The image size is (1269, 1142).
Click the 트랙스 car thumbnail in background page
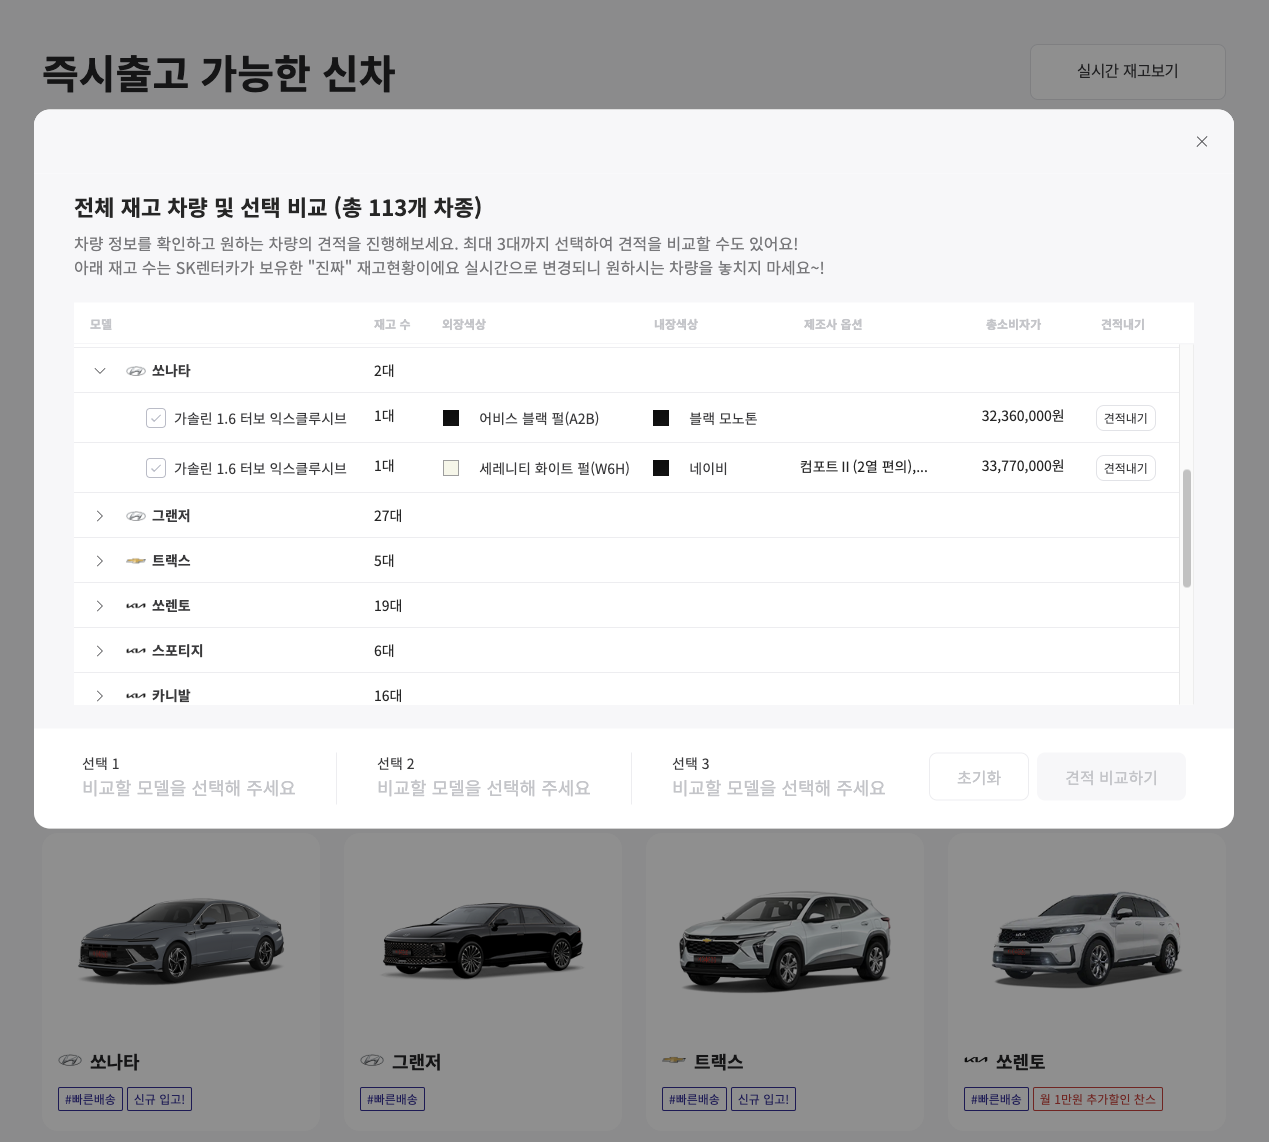tap(785, 939)
